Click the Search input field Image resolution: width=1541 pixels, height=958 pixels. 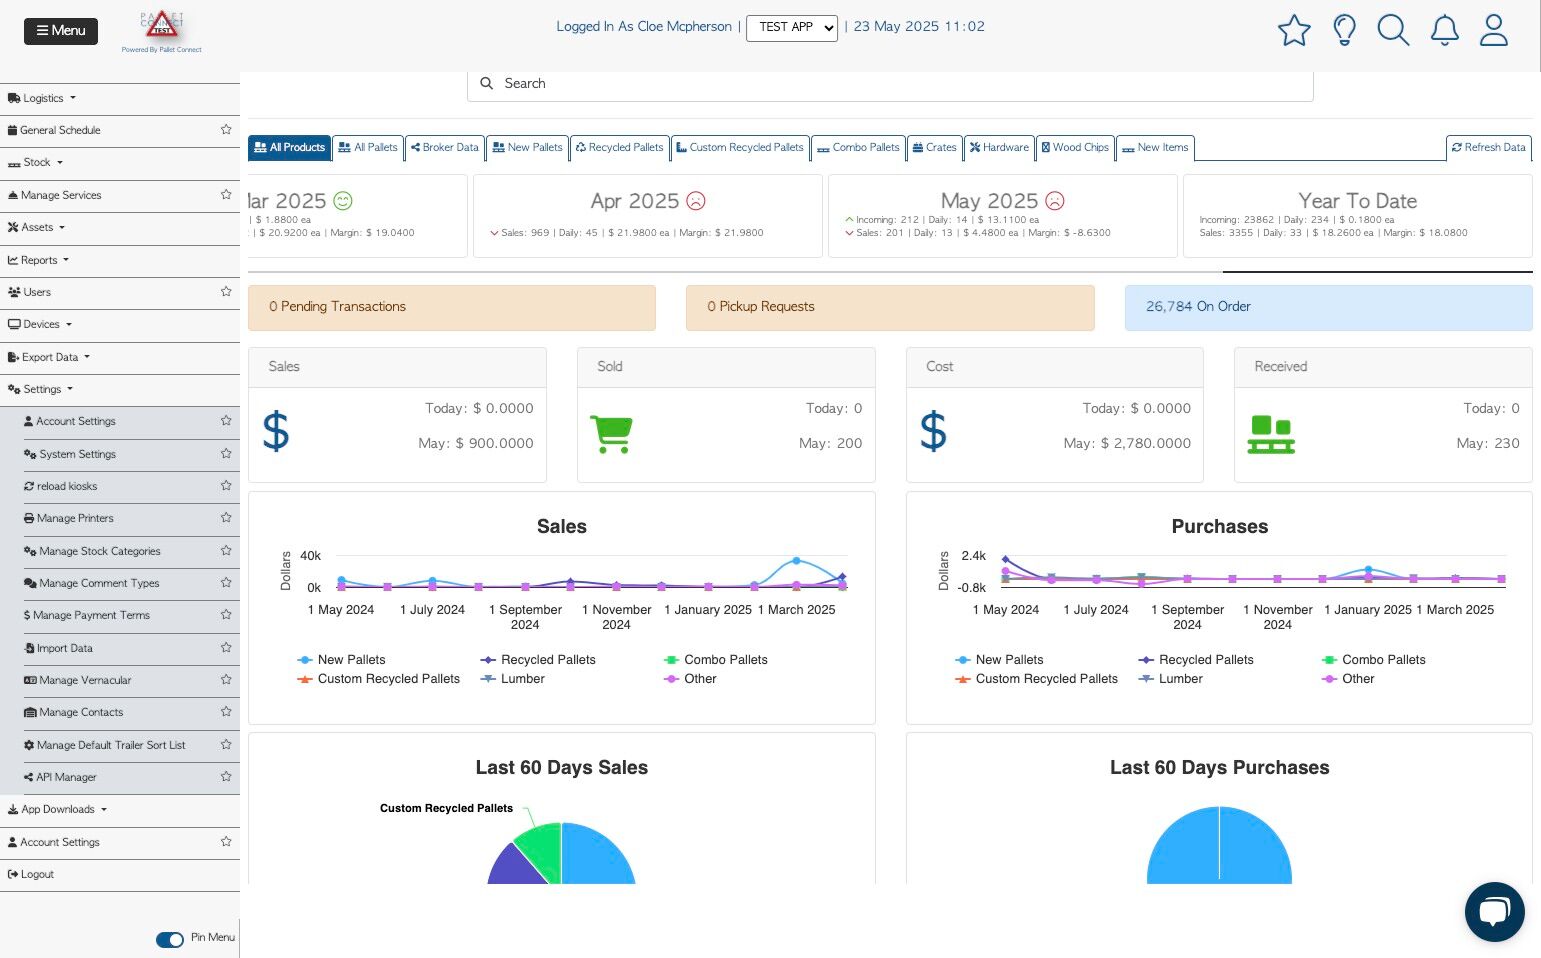tap(890, 84)
